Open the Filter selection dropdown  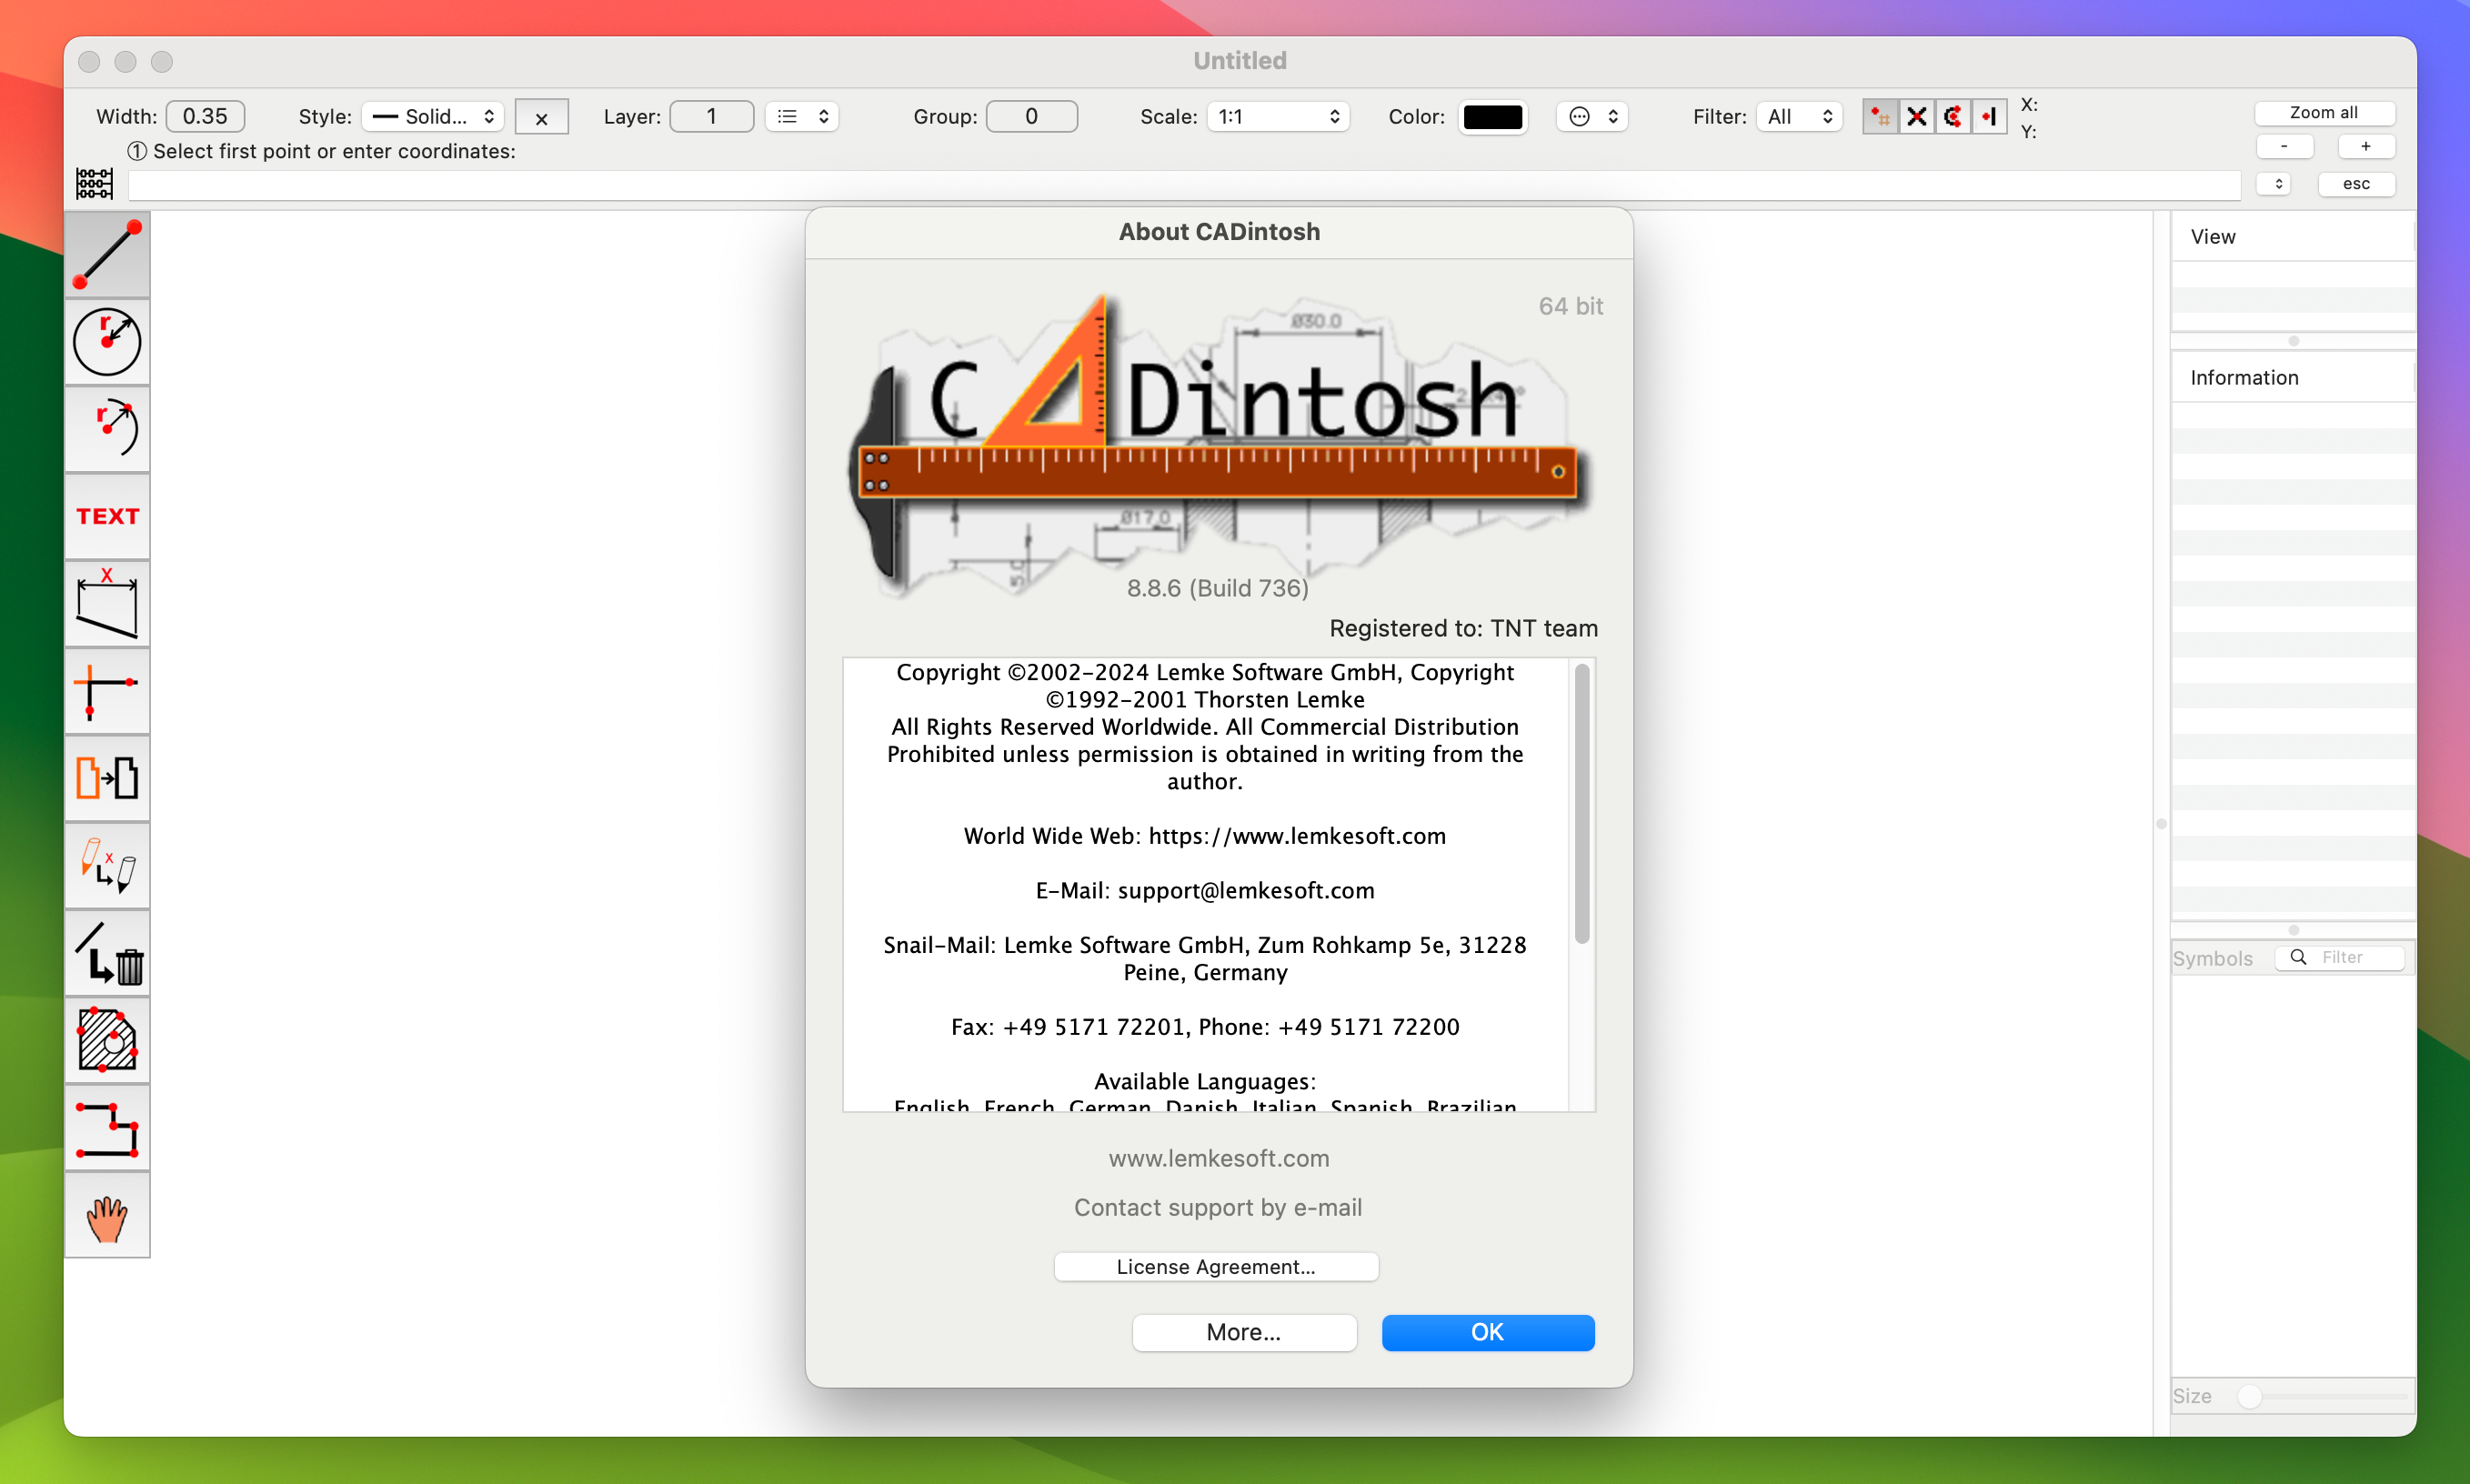pyautogui.click(x=1798, y=116)
